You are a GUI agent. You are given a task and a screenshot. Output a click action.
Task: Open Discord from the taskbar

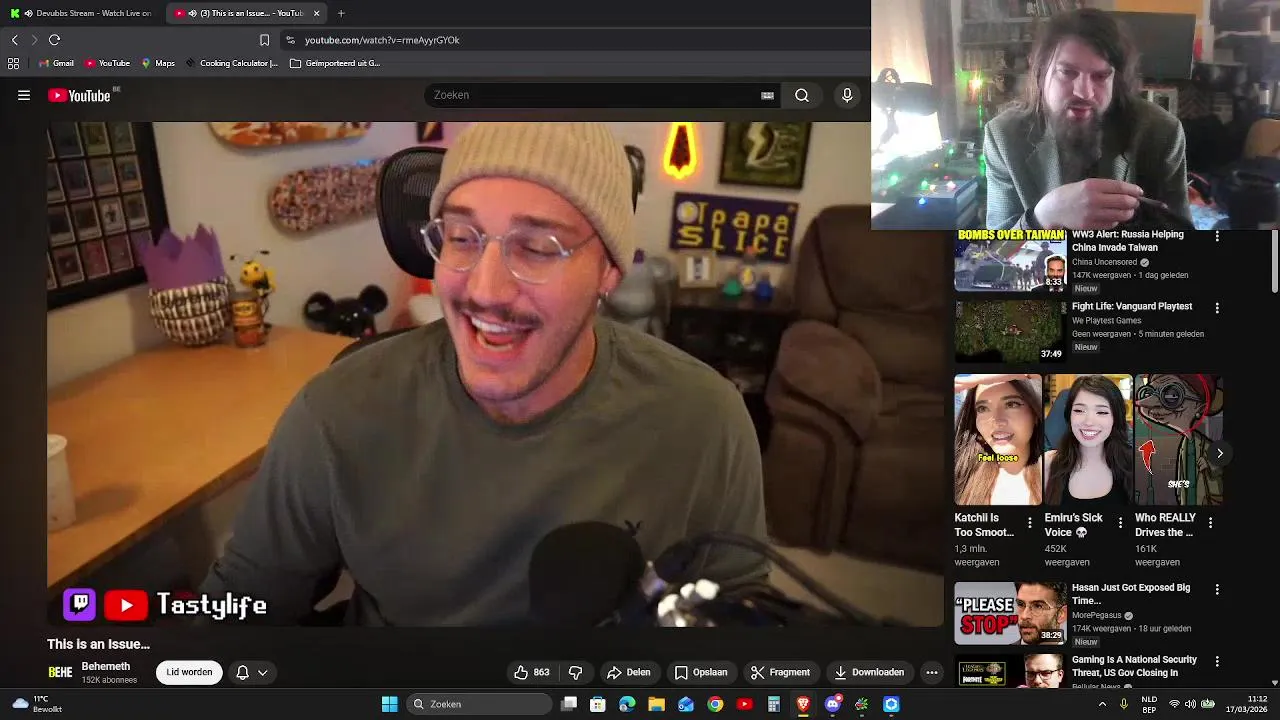coord(832,704)
